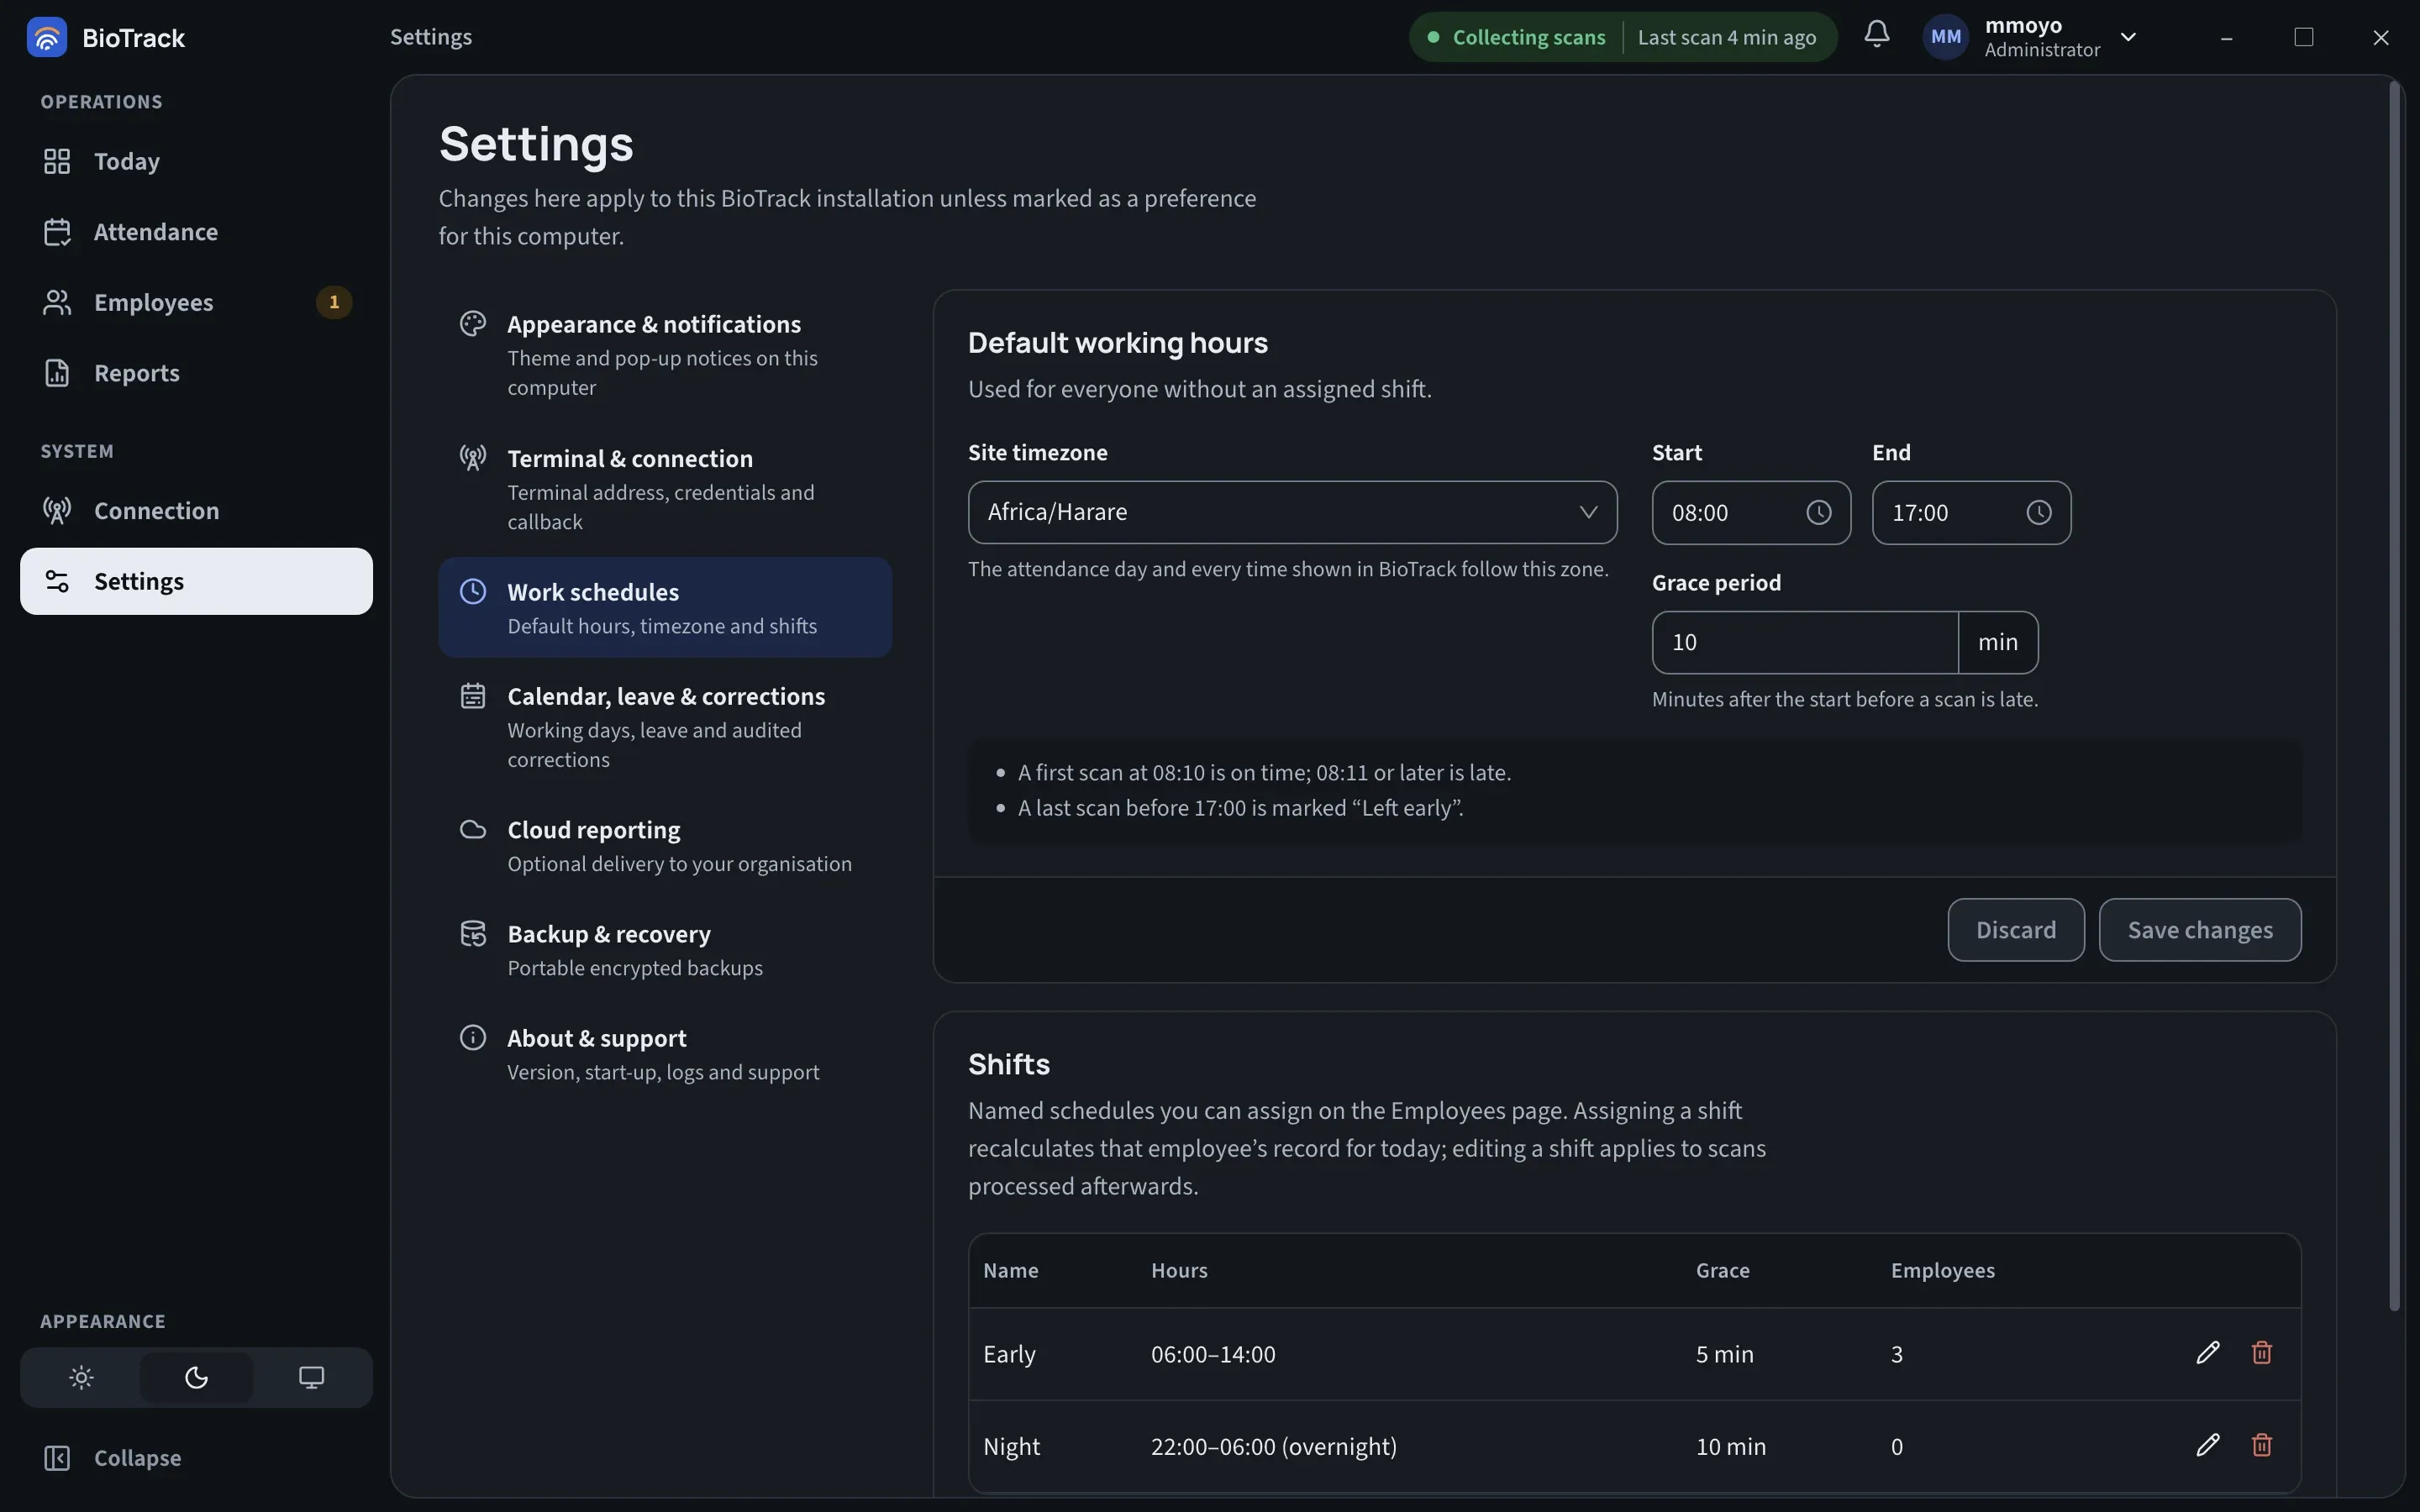Delete the Early shift
Screen dimensions: 2420x1512
click(2261, 1353)
